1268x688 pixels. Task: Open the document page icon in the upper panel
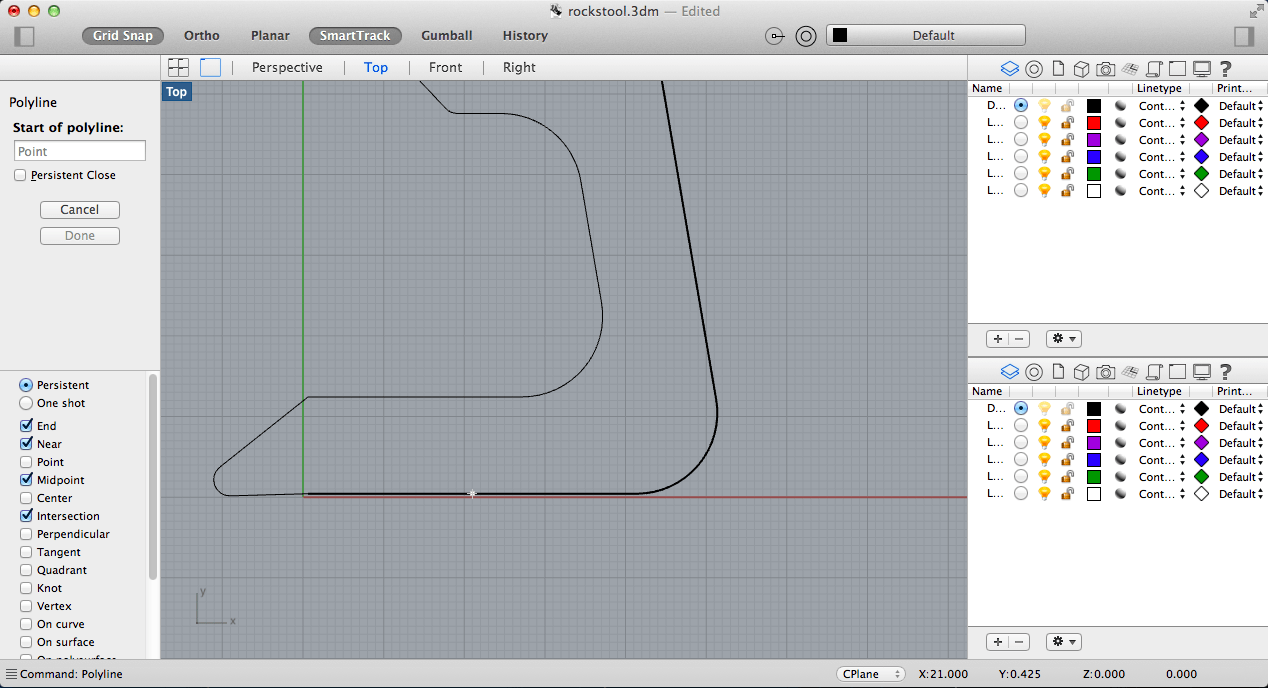(1057, 69)
